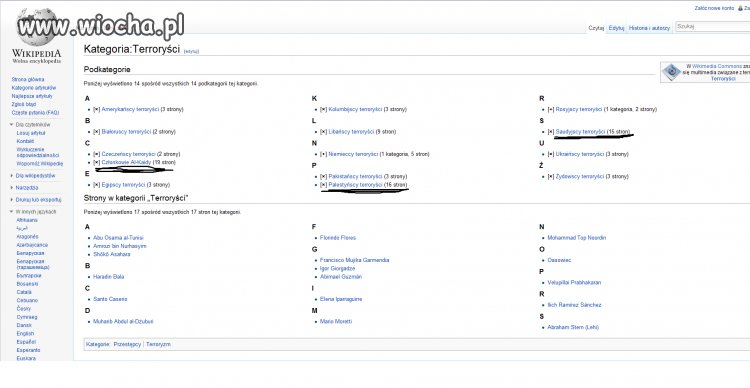Click the Podkategorie heading text
The image size is (750, 388).
click(107, 70)
